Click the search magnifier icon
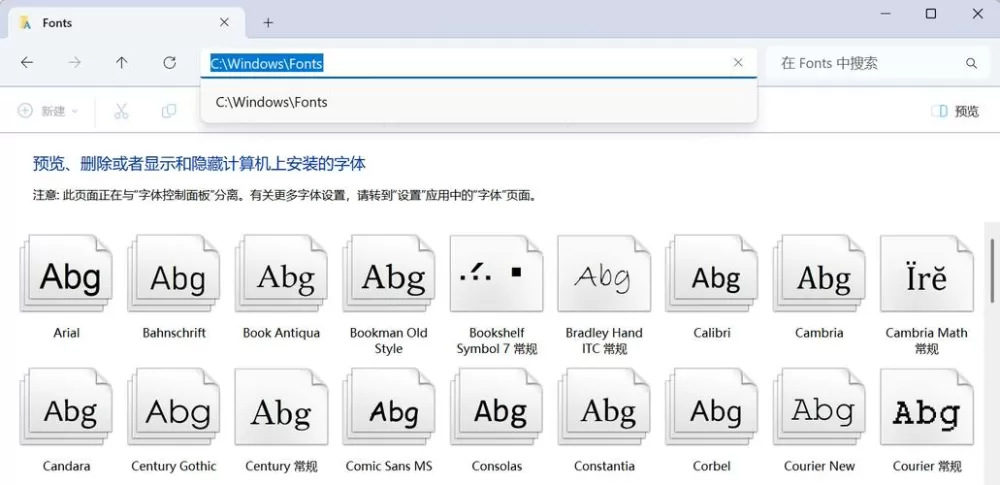This screenshot has width=1000, height=485. [x=971, y=63]
